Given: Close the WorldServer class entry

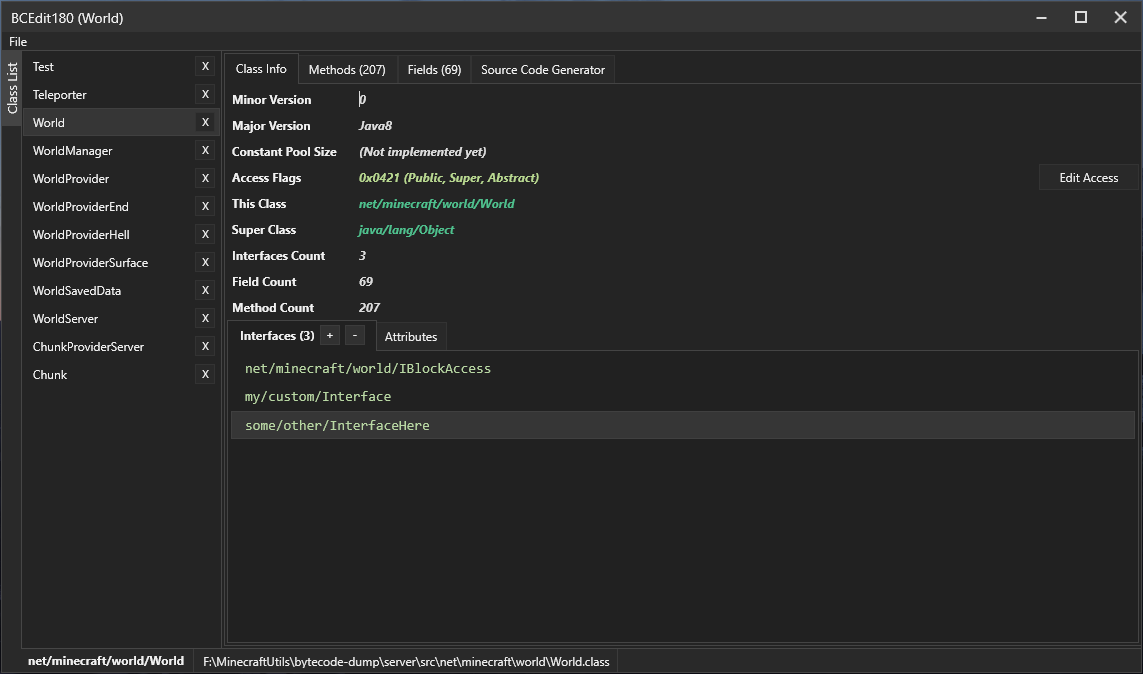Looking at the screenshot, I should pos(205,318).
